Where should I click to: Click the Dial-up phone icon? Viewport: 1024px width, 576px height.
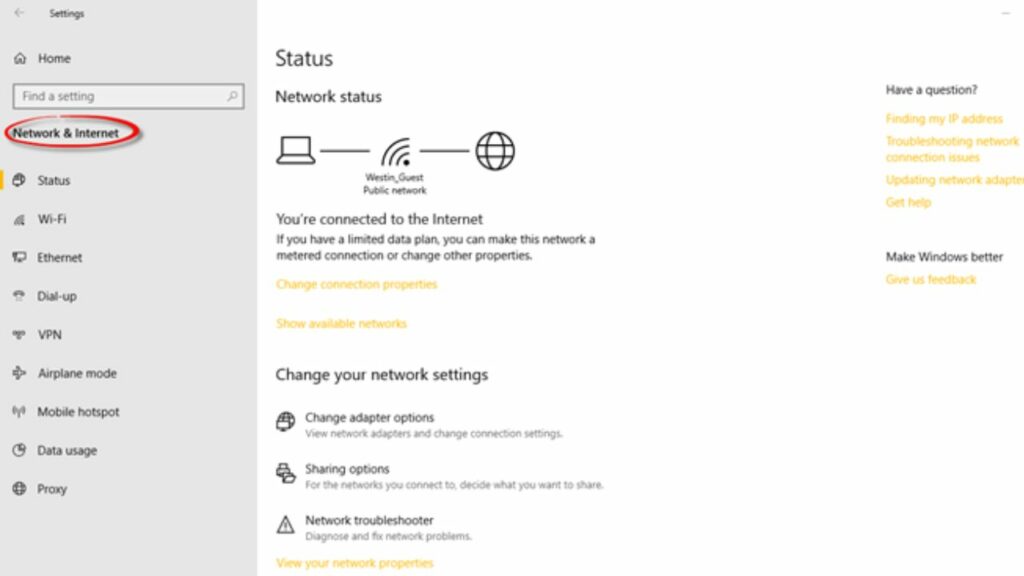pos(20,296)
